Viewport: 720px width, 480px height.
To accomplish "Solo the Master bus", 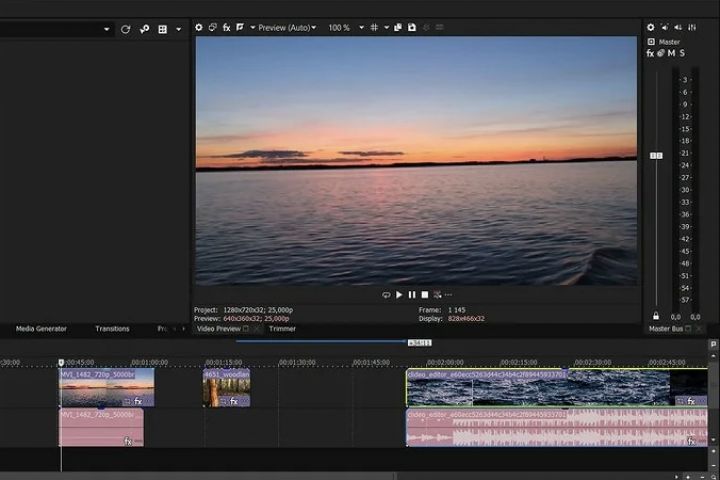I will click(x=682, y=53).
